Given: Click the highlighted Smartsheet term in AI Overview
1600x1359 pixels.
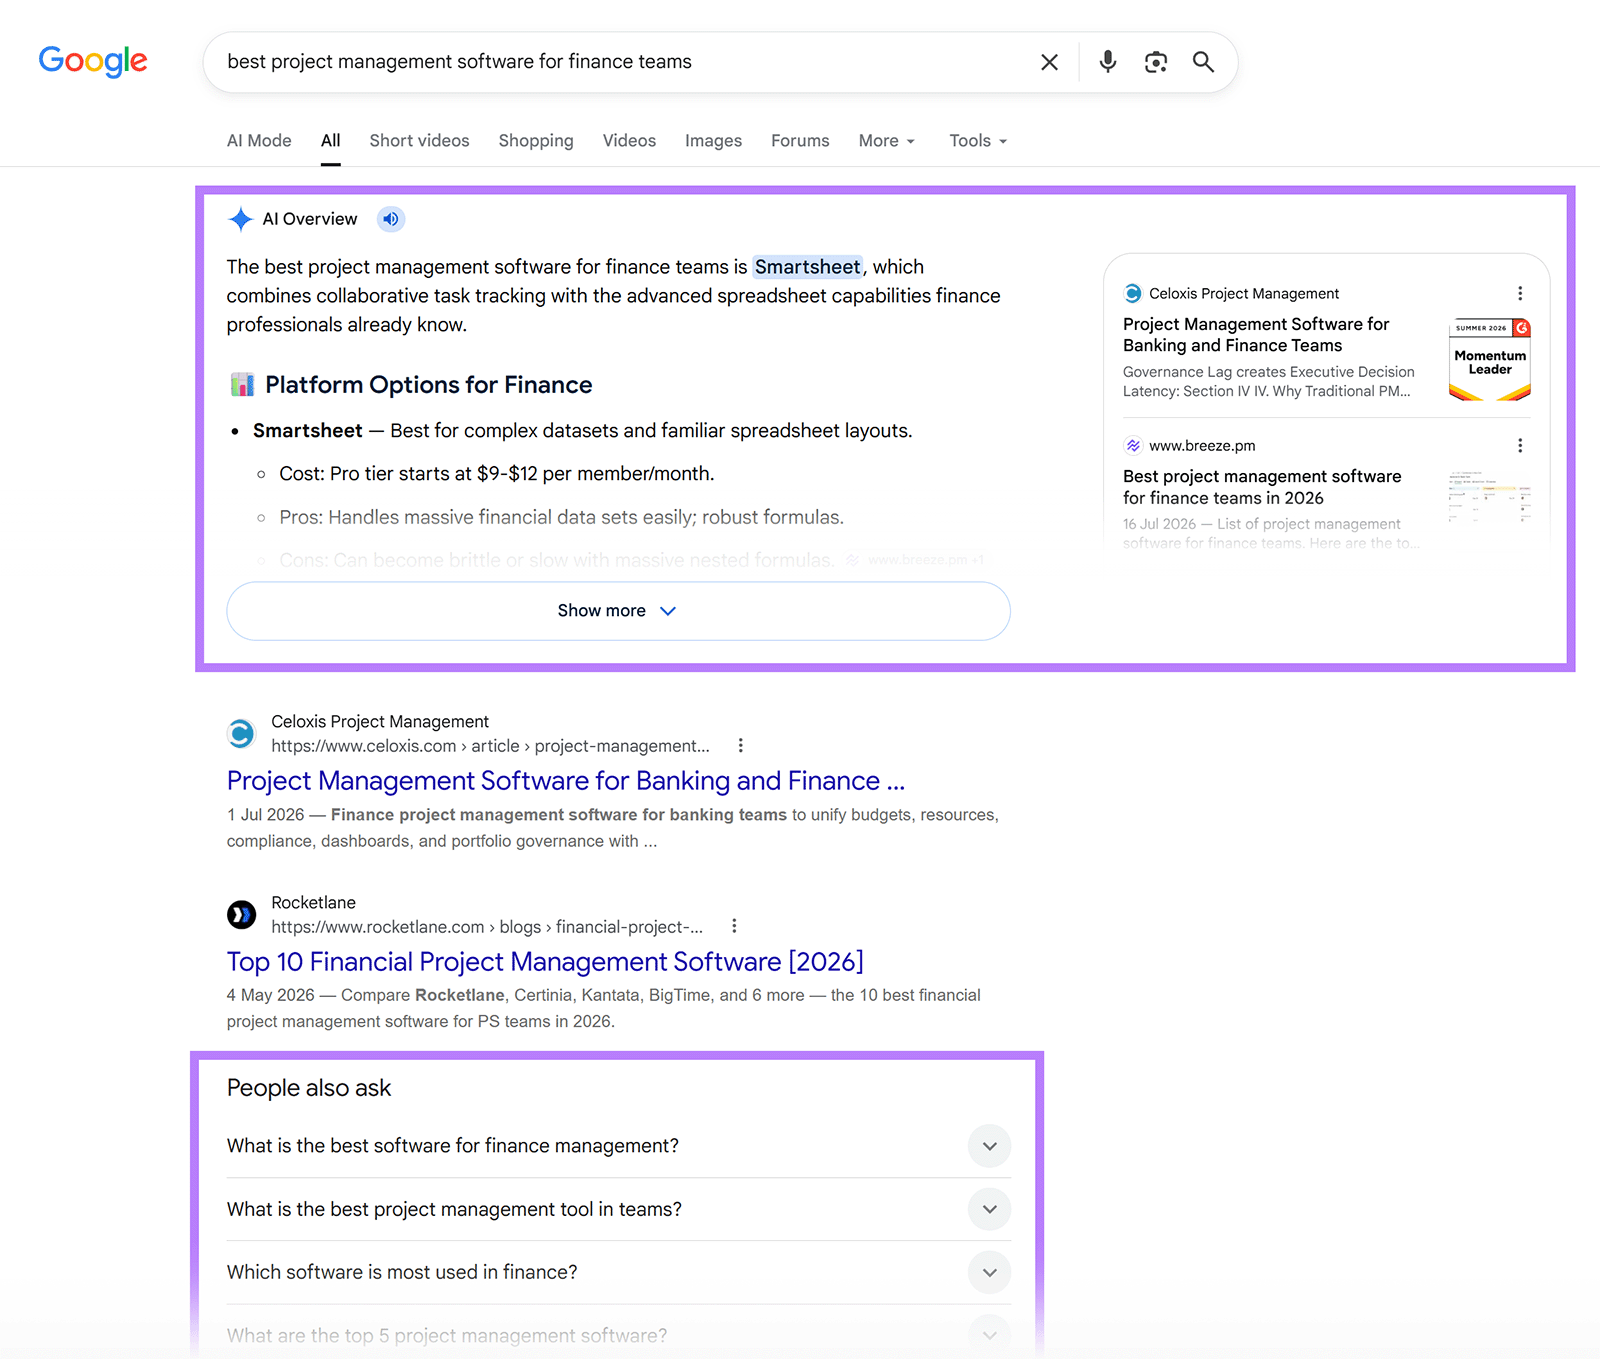Looking at the screenshot, I should pyautogui.click(x=807, y=267).
